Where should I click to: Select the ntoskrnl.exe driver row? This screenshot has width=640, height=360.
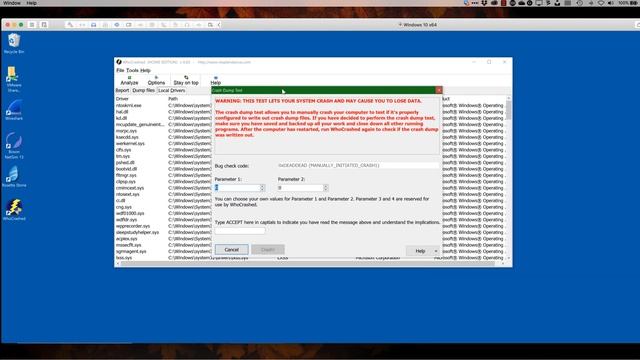(x=129, y=105)
